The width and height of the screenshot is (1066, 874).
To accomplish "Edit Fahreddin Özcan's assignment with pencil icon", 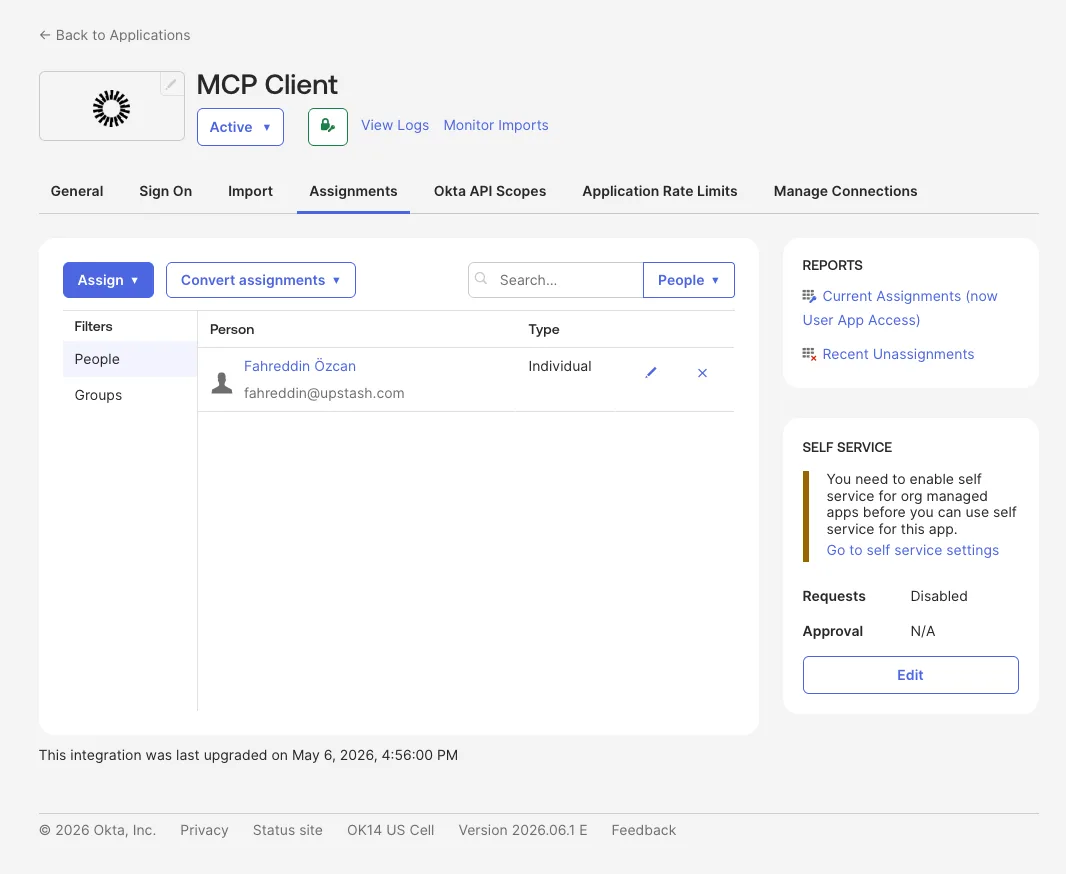I will pos(651,372).
